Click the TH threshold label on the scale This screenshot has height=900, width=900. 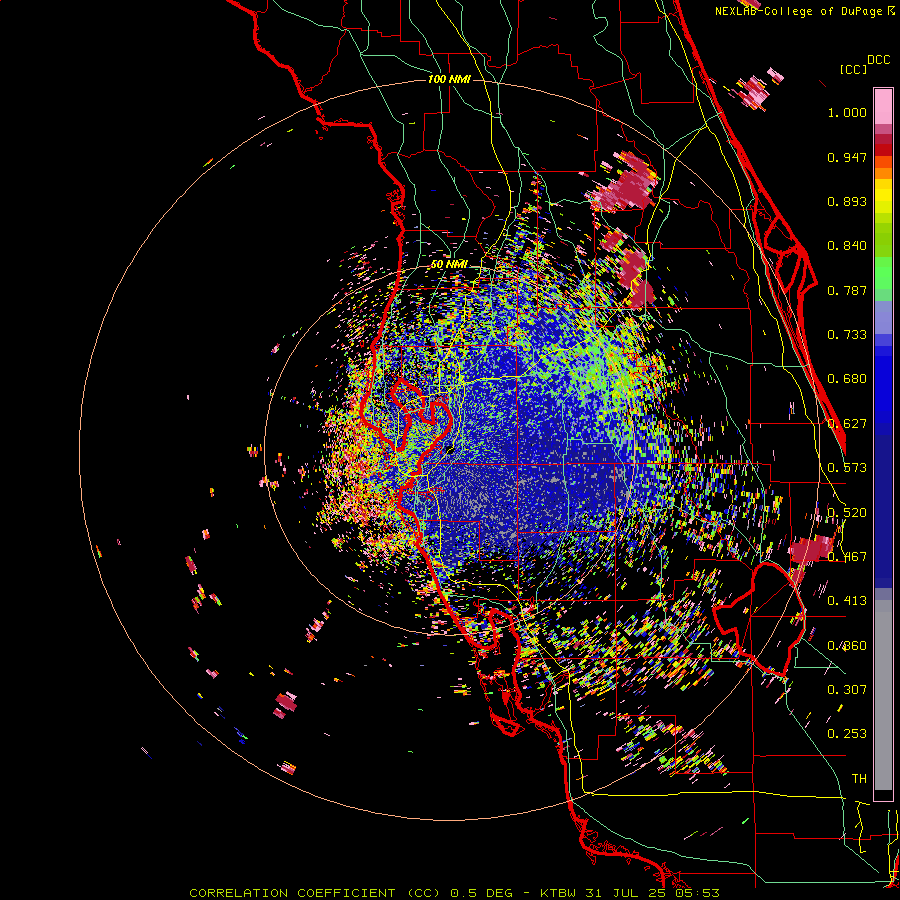pyautogui.click(x=859, y=778)
